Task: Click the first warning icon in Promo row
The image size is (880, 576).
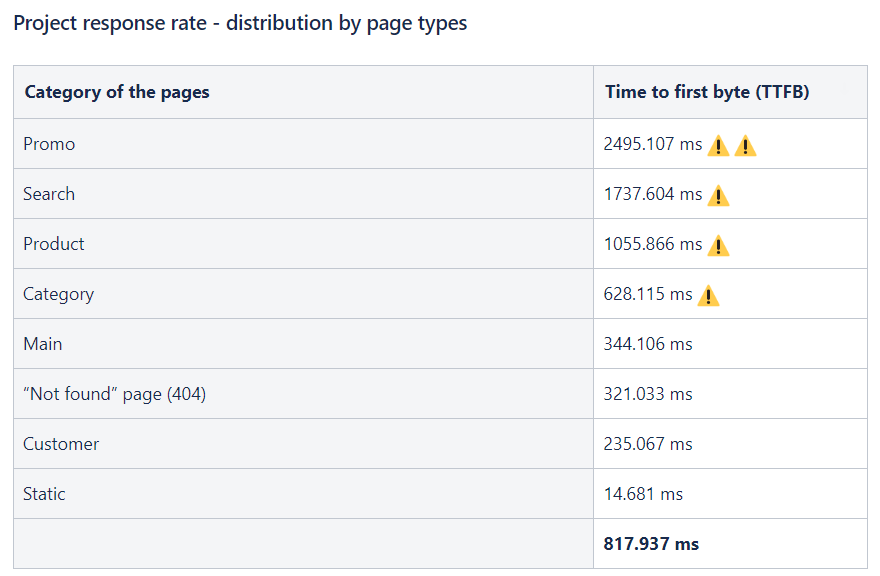Action: coord(718,146)
